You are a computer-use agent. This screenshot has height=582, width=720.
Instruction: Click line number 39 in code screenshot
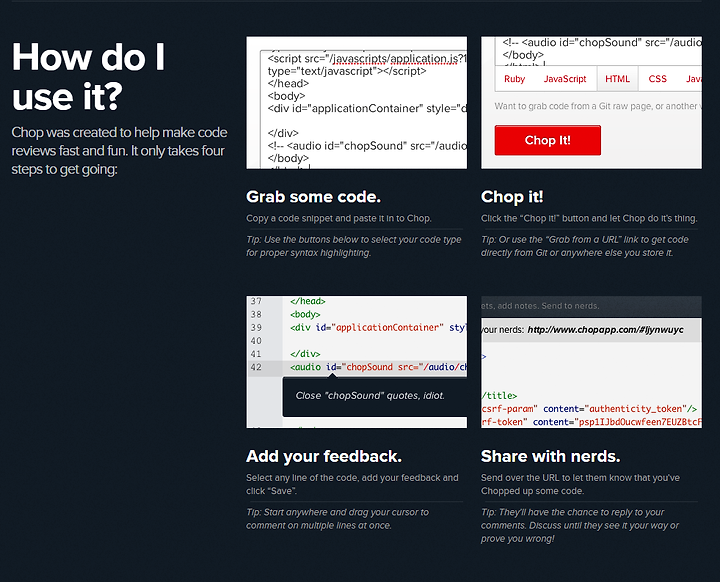[x=256, y=328]
